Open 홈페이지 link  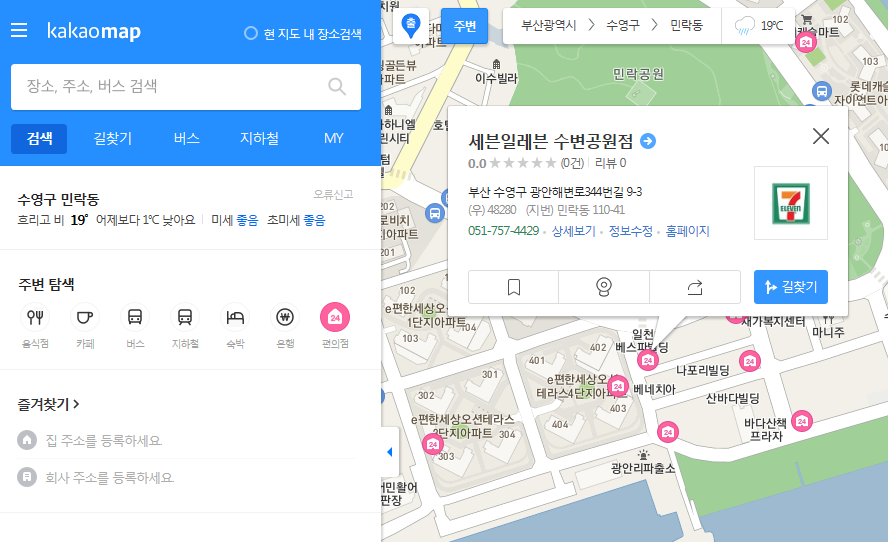(x=688, y=231)
